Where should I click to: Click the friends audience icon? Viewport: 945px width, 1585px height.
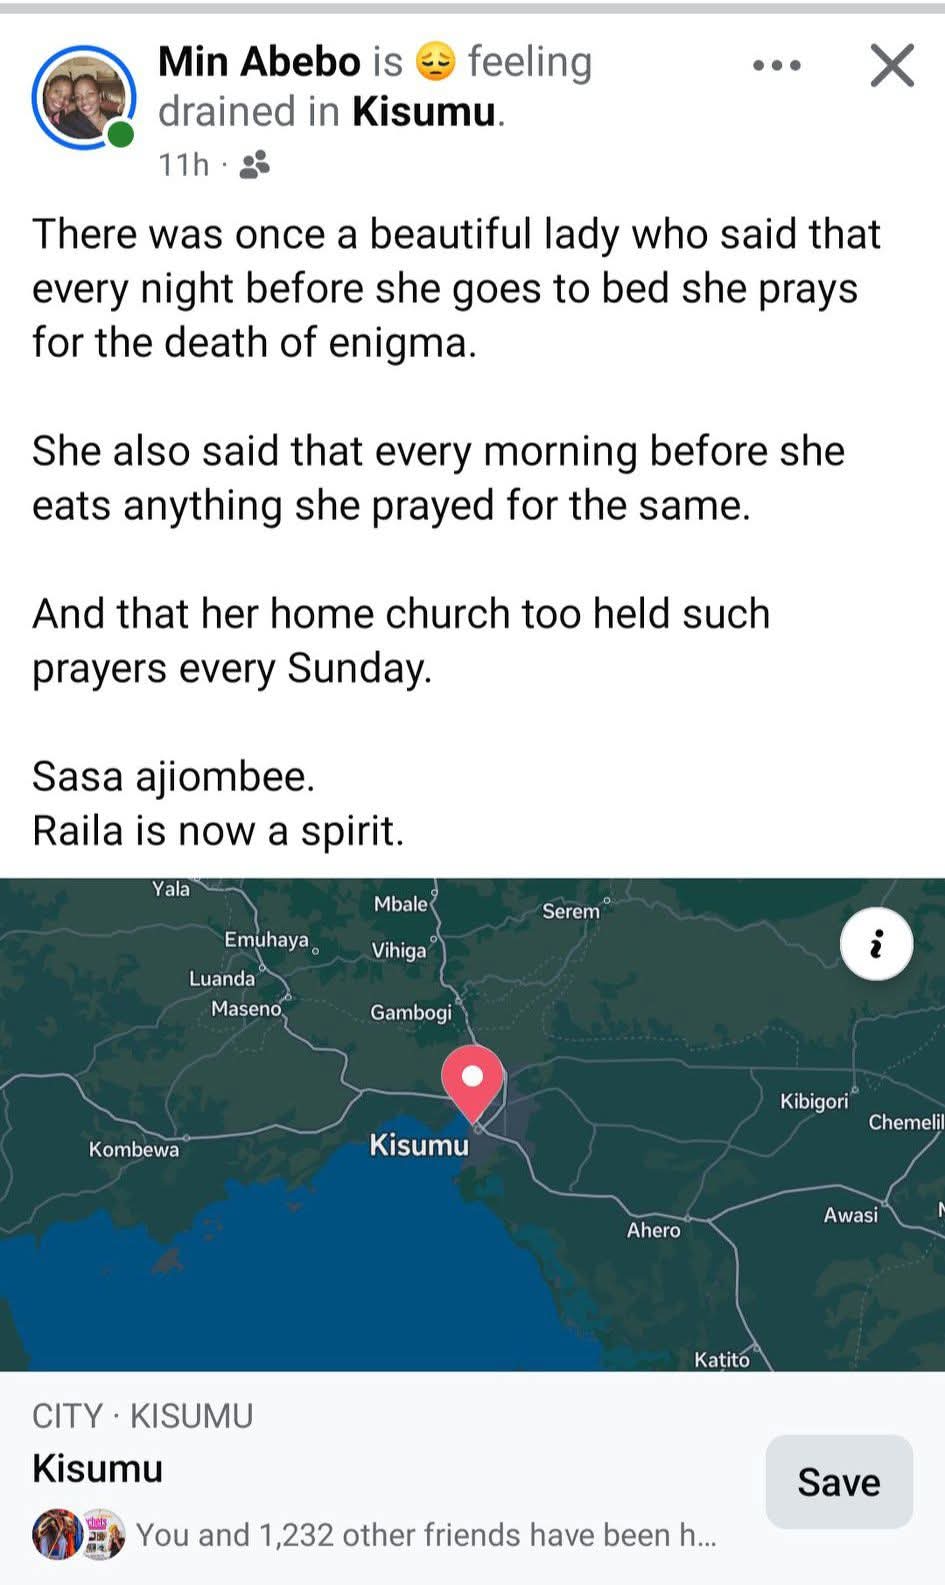click(x=255, y=164)
